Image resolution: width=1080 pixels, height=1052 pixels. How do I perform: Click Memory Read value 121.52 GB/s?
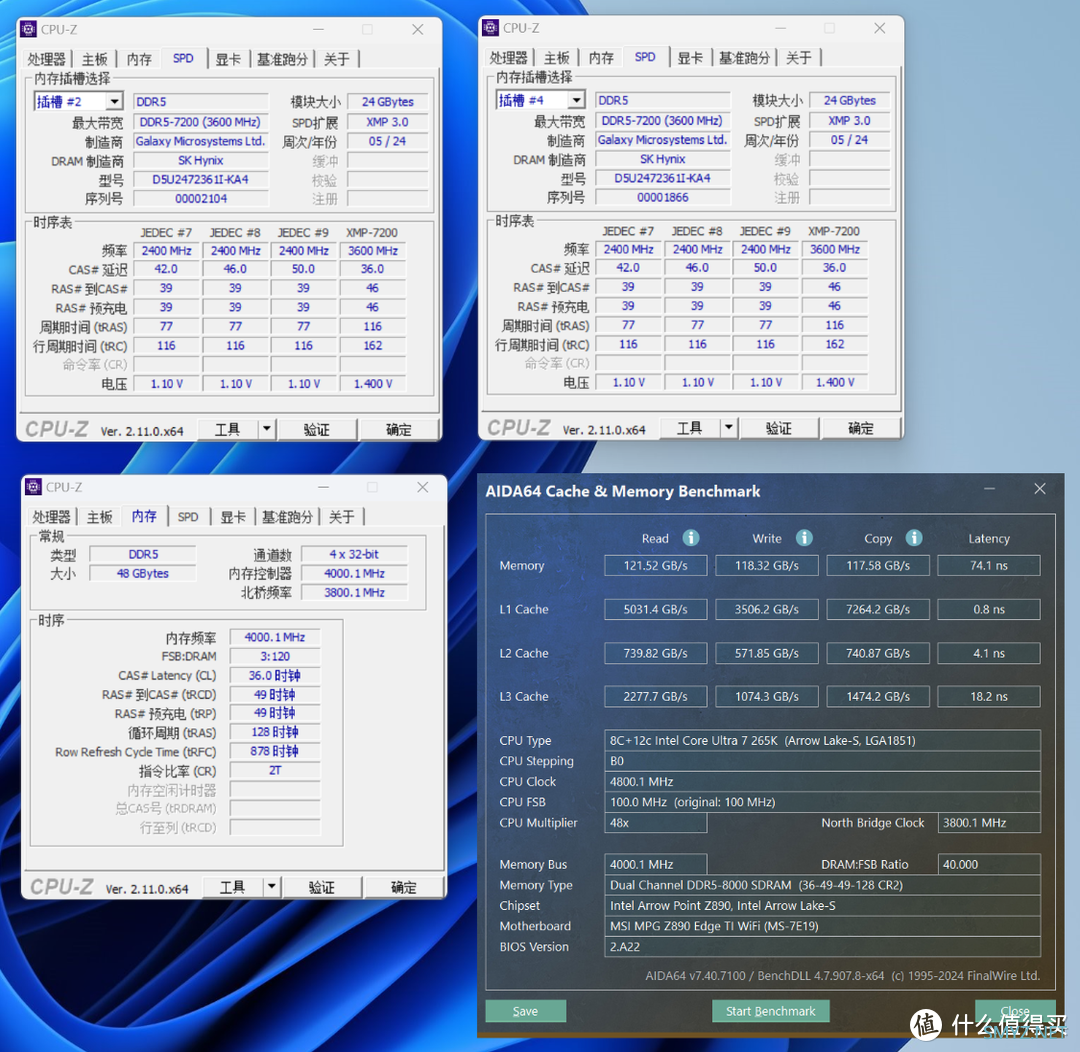[656, 566]
